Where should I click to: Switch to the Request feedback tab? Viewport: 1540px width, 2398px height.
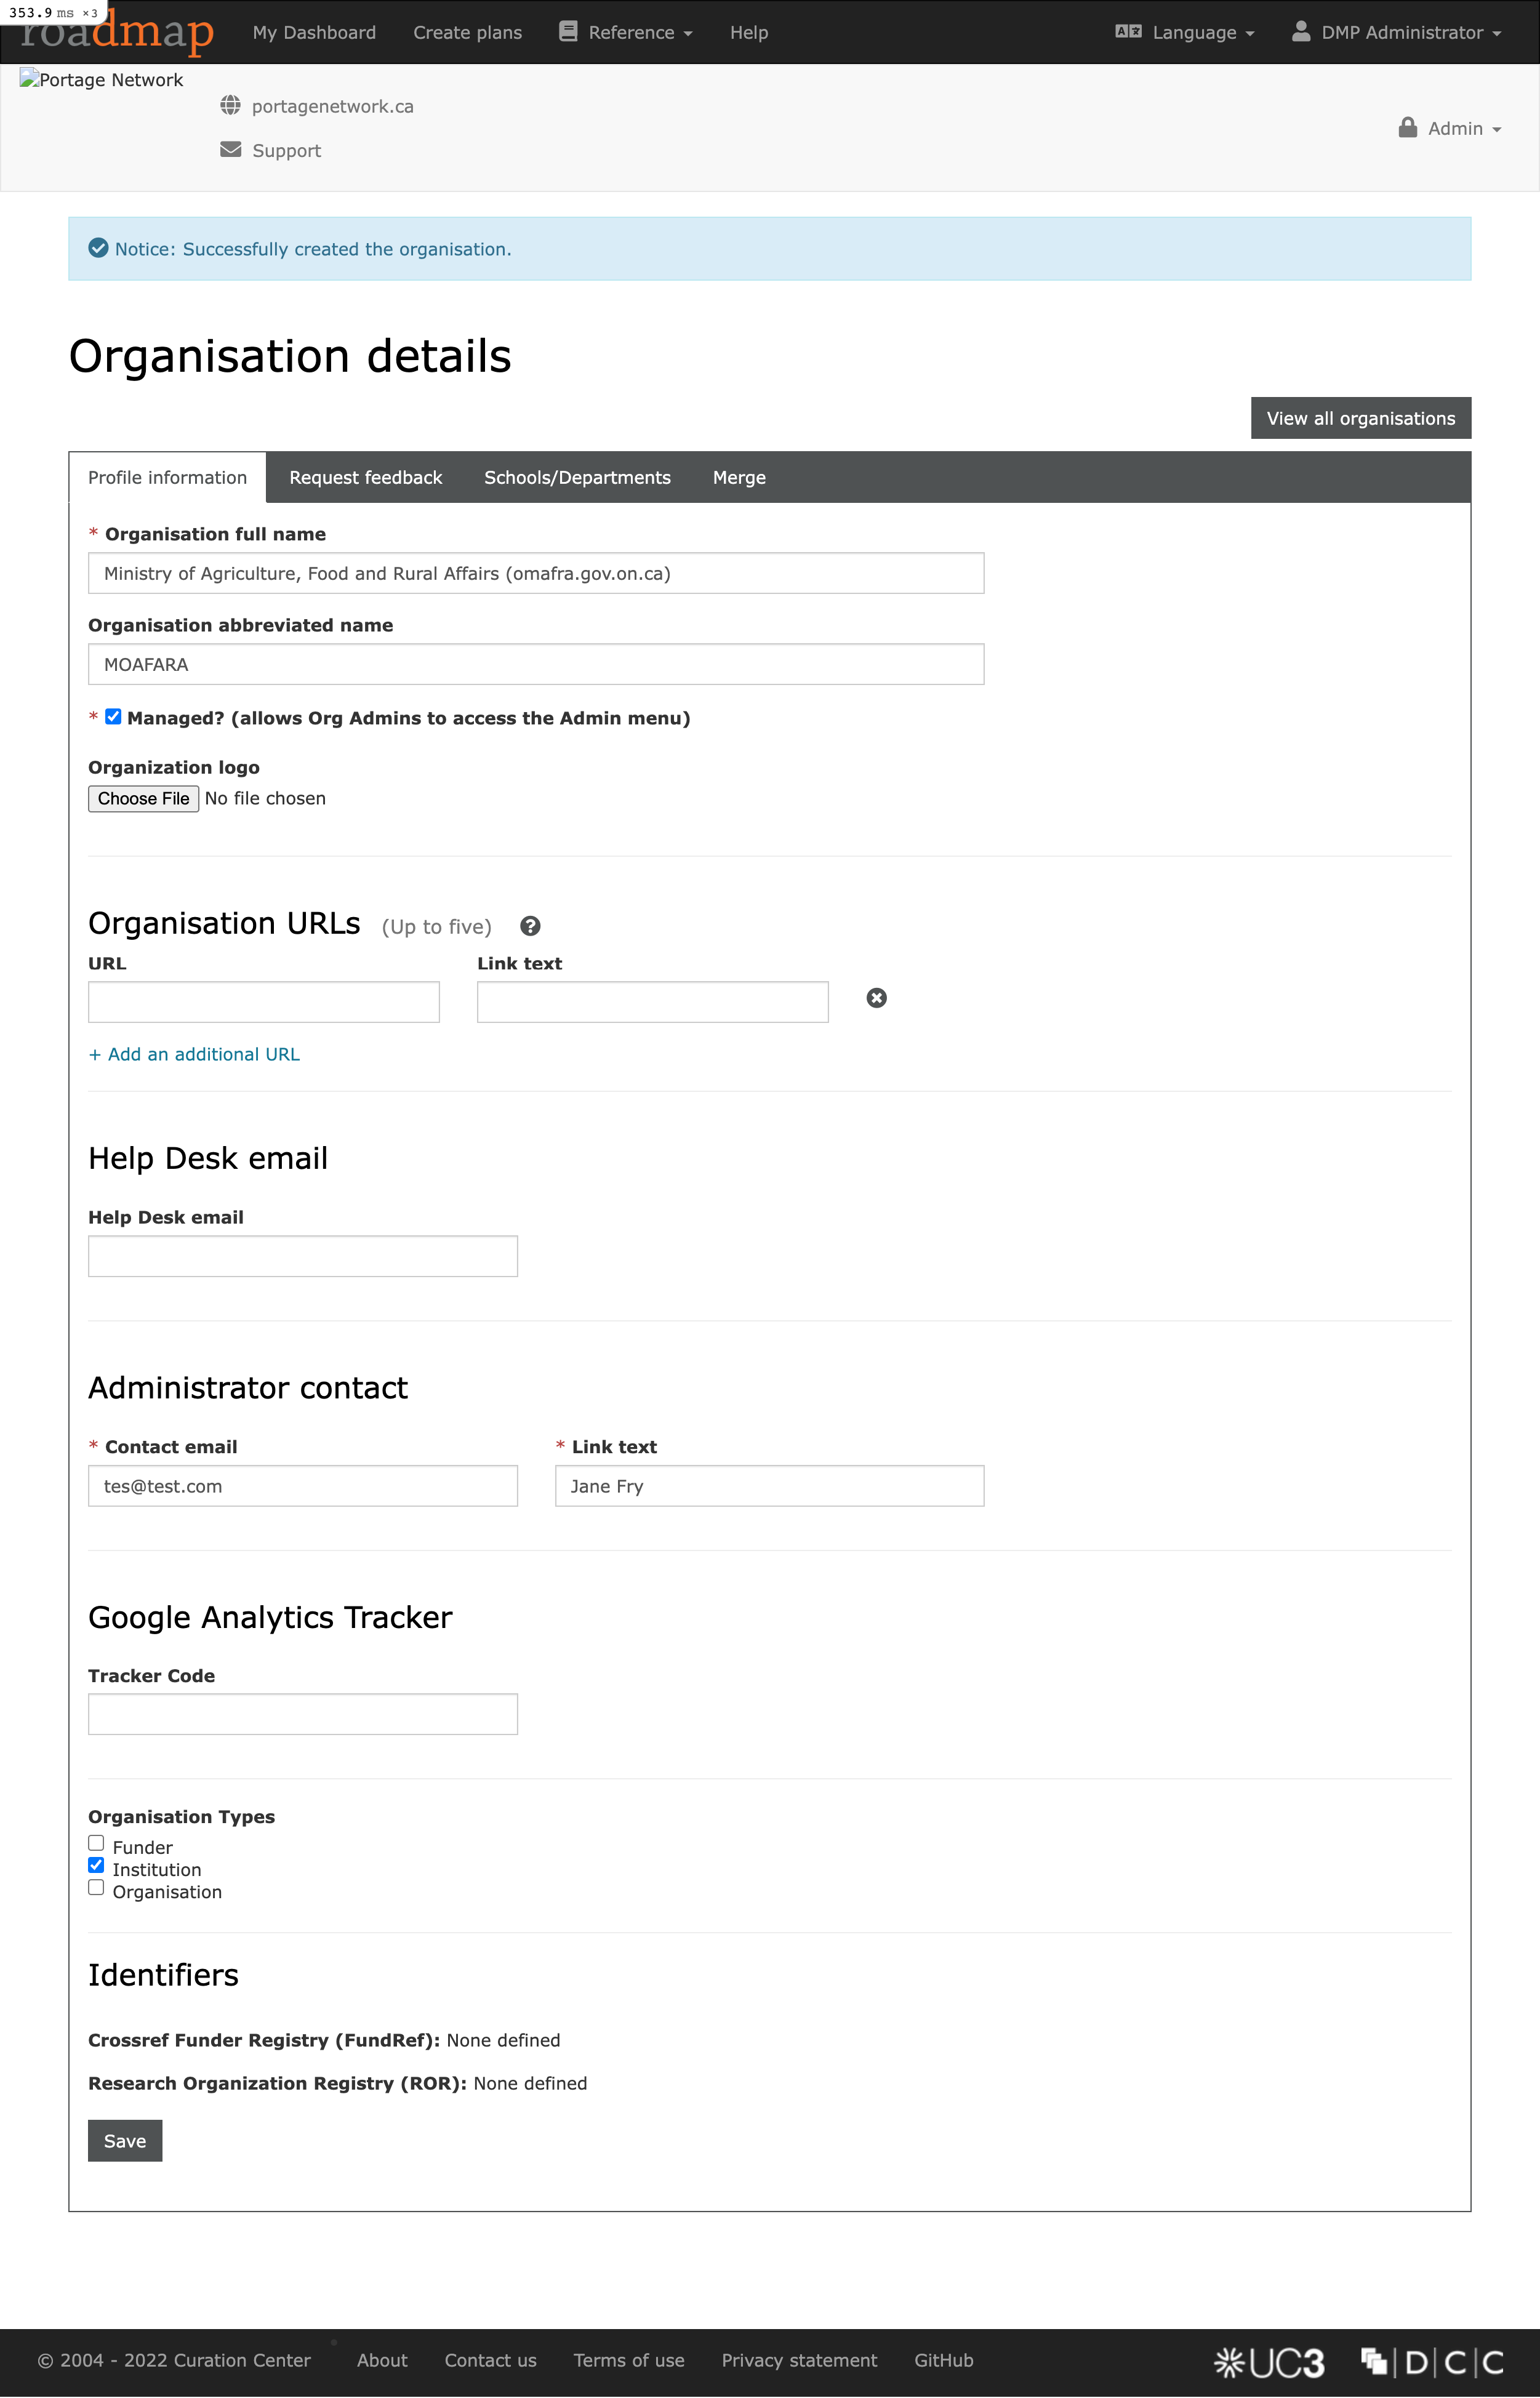click(365, 477)
